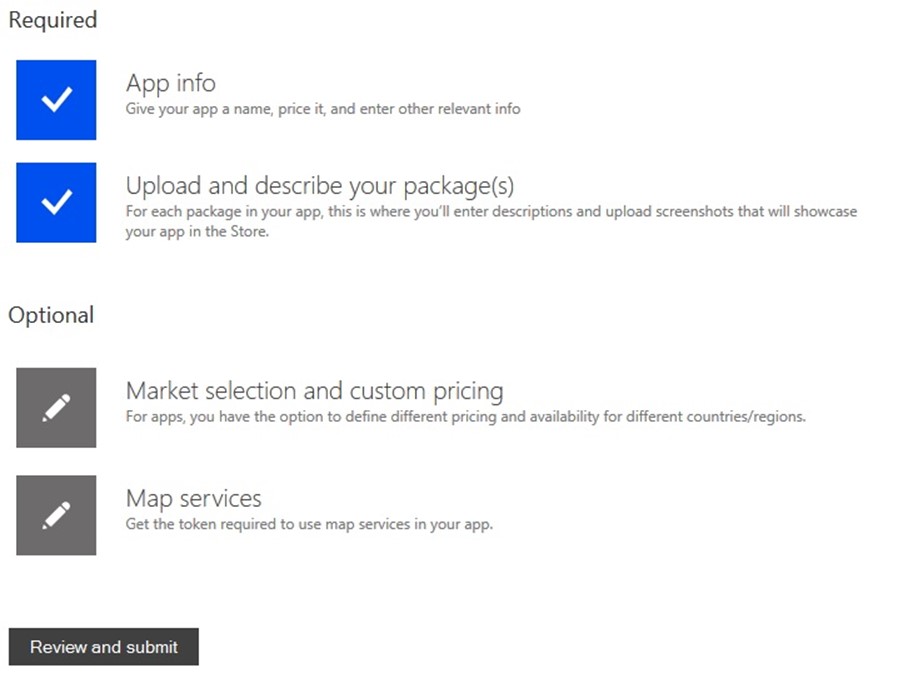
Task: Click the white checkmark glyph beside App info
Action: coord(57,99)
